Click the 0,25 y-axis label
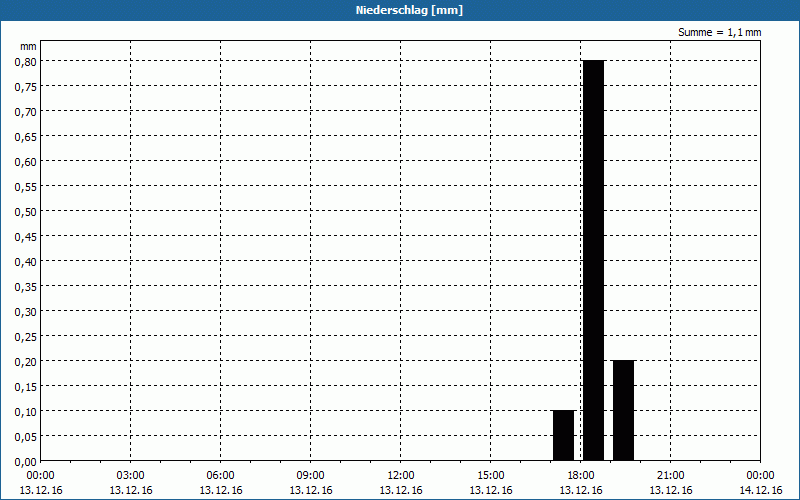This screenshot has height=500, width=800. coord(26,337)
